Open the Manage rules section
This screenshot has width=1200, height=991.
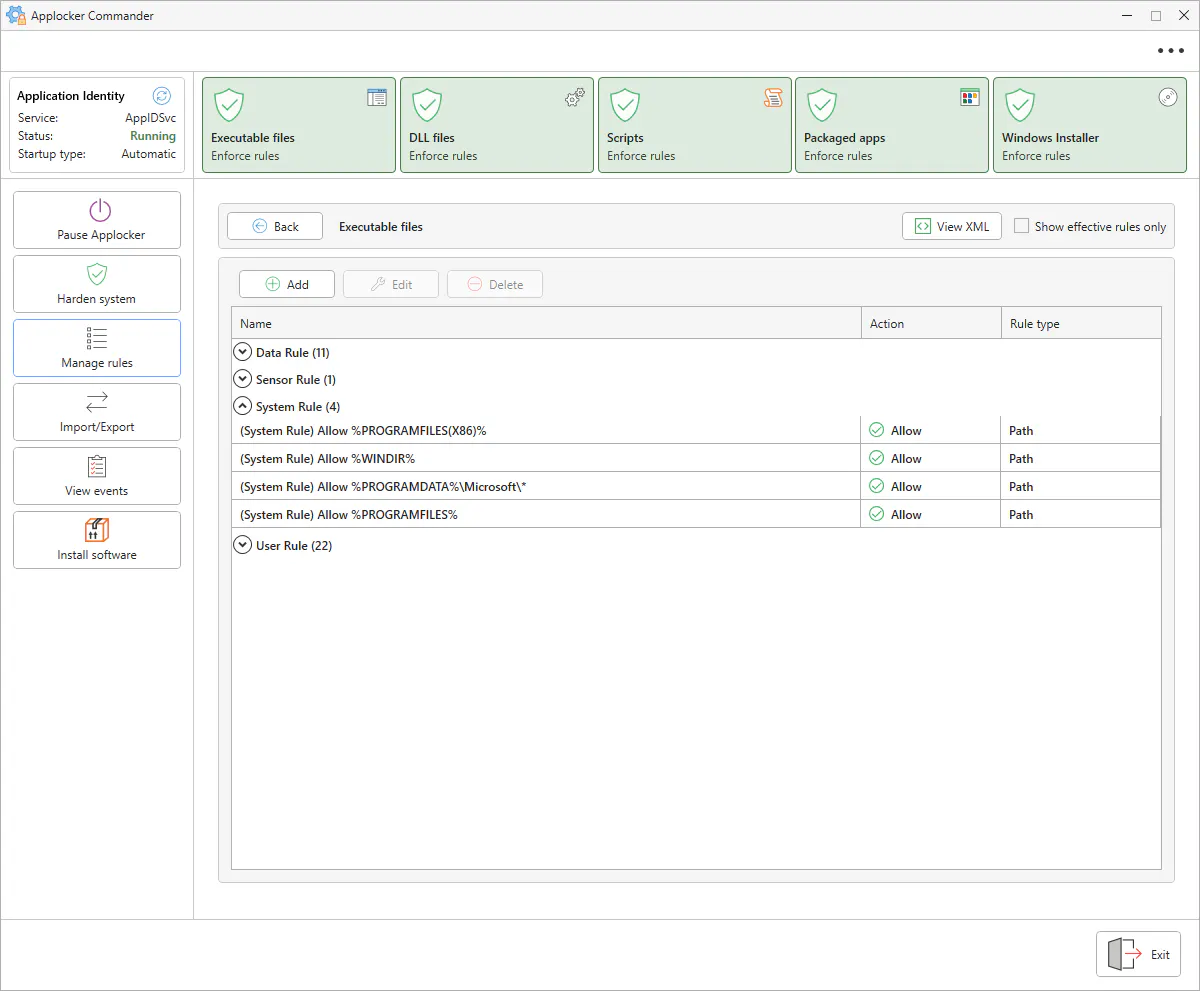click(x=97, y=348)
